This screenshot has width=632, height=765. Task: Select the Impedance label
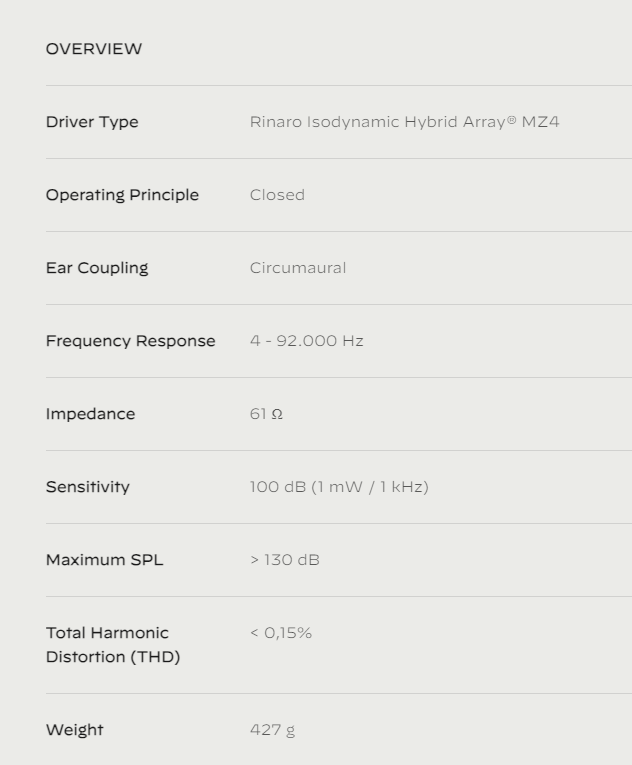(x=91, y=414)
